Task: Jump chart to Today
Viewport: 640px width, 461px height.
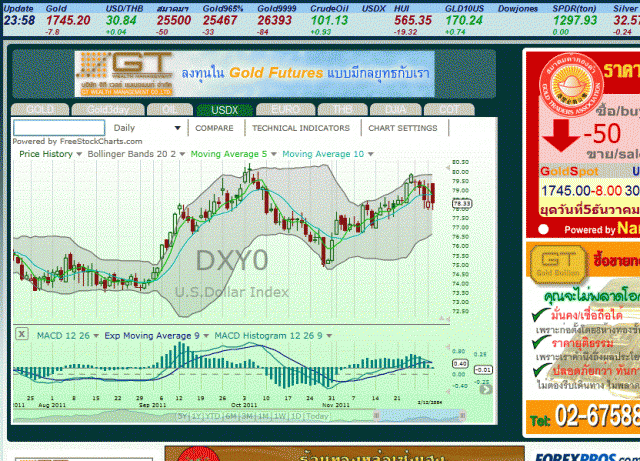Action: tap(317, 416)
